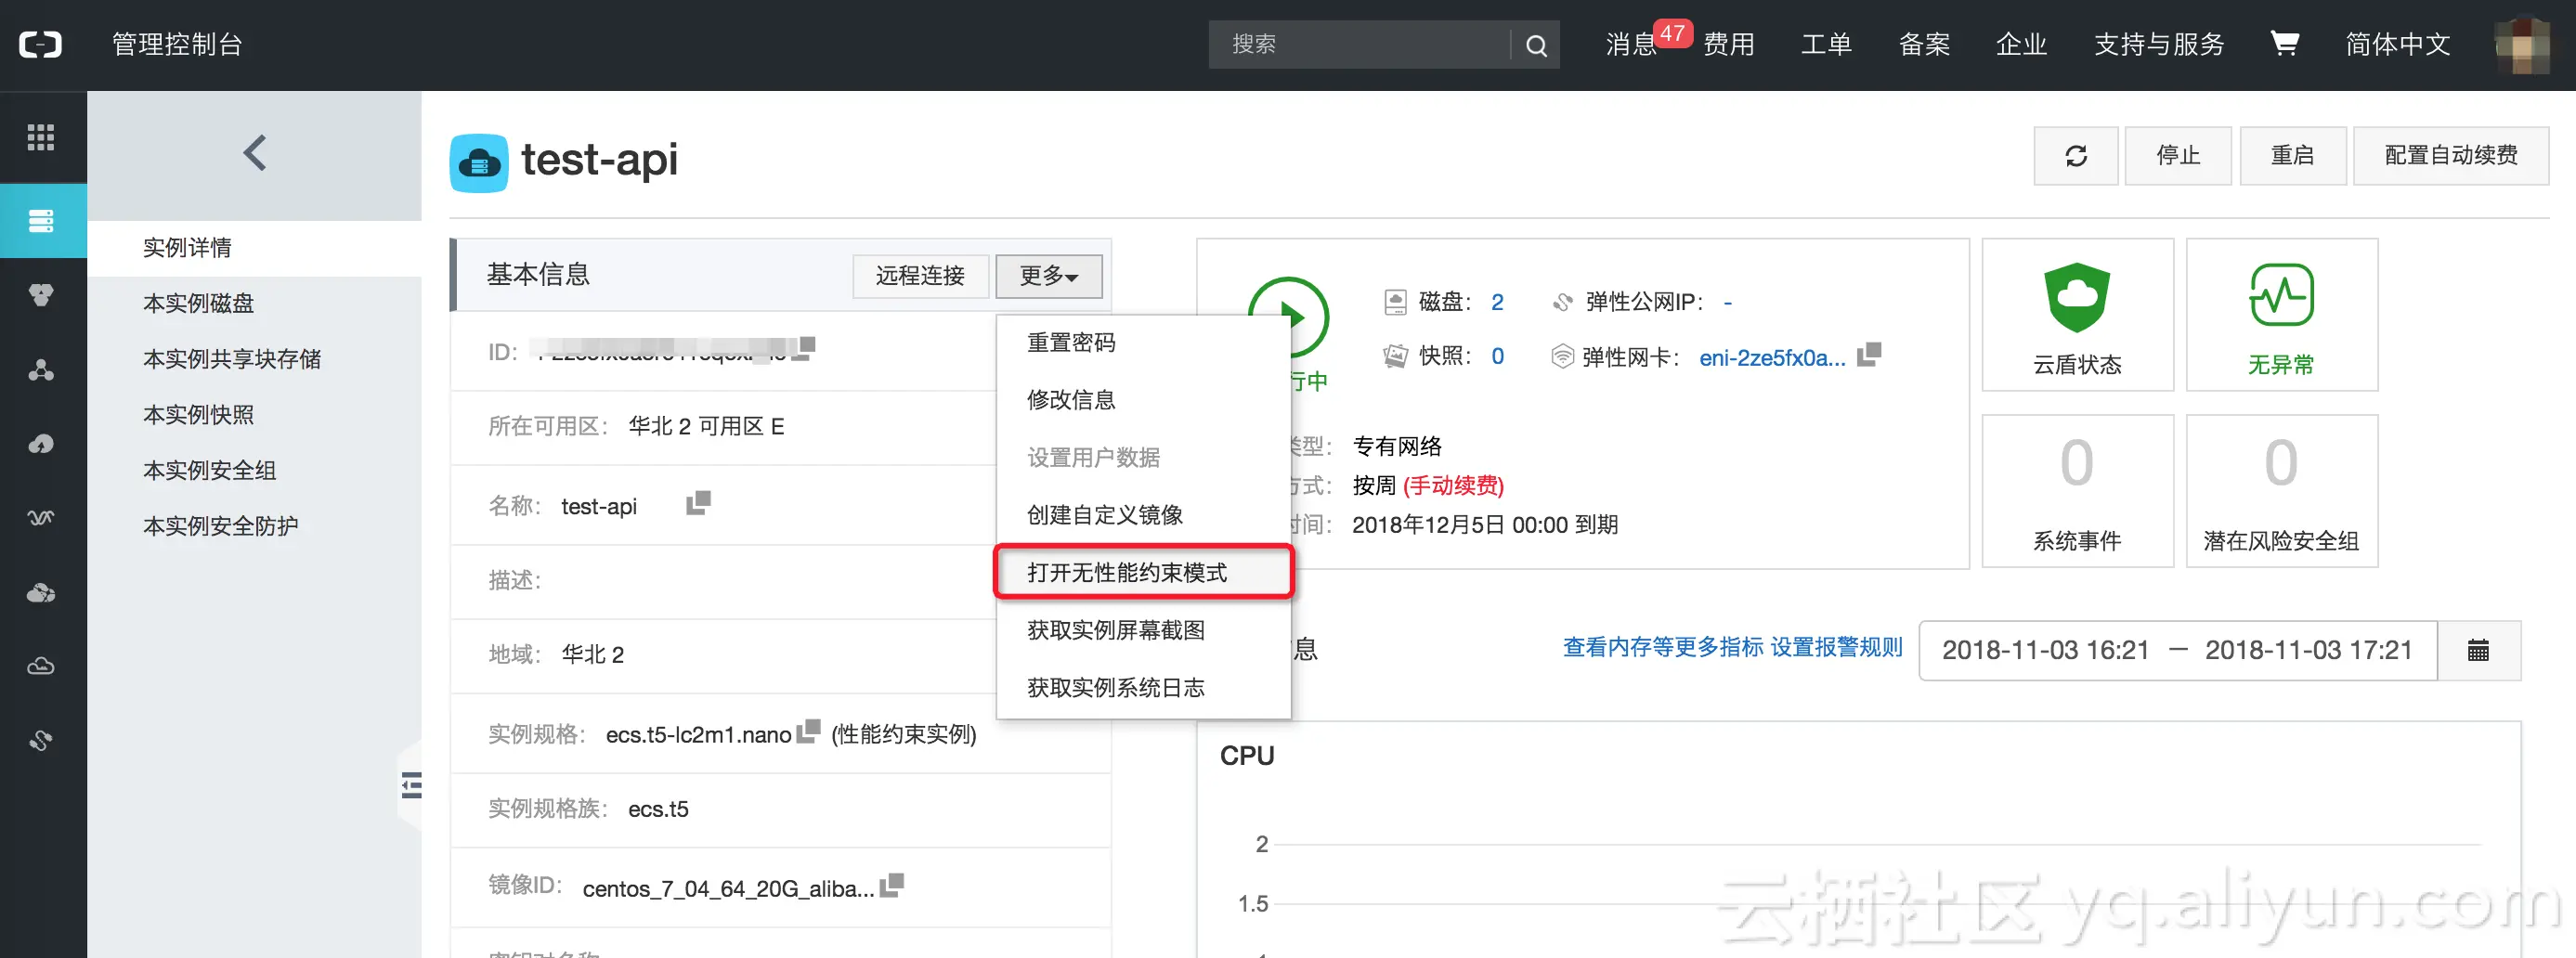Image resolution: width=2576 pixels, height=958 pixels.
Task: Select 打开无性能约束模式 menu option
Action: pyautogui.click(x=1127, y=572)
